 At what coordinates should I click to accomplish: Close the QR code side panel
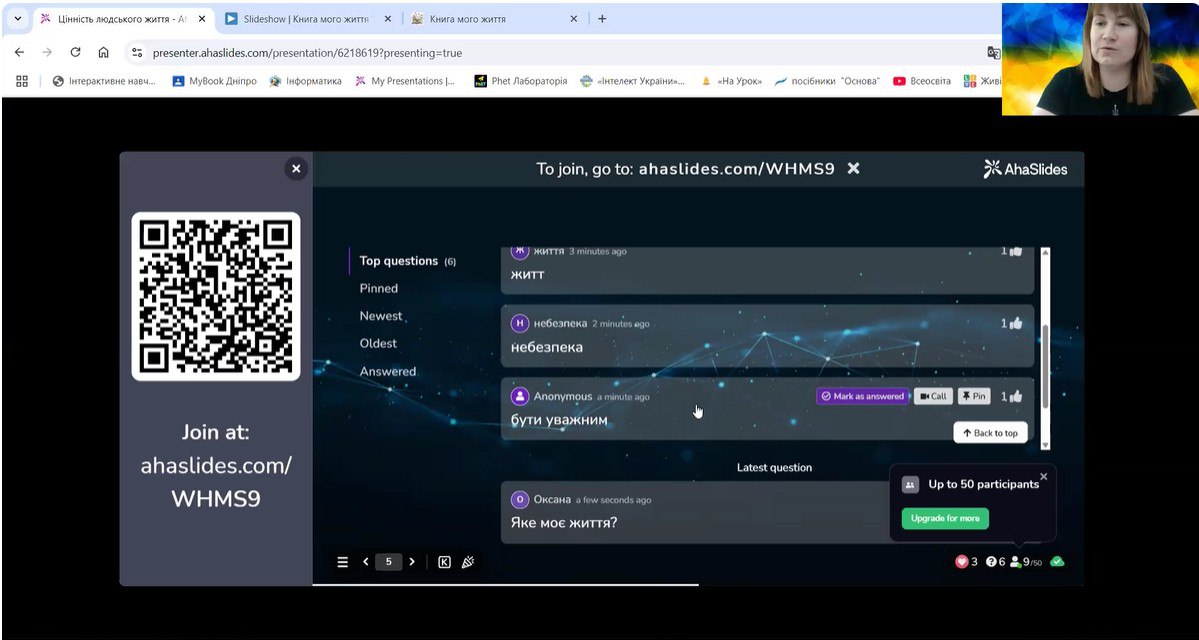click(x=296, y=168)
